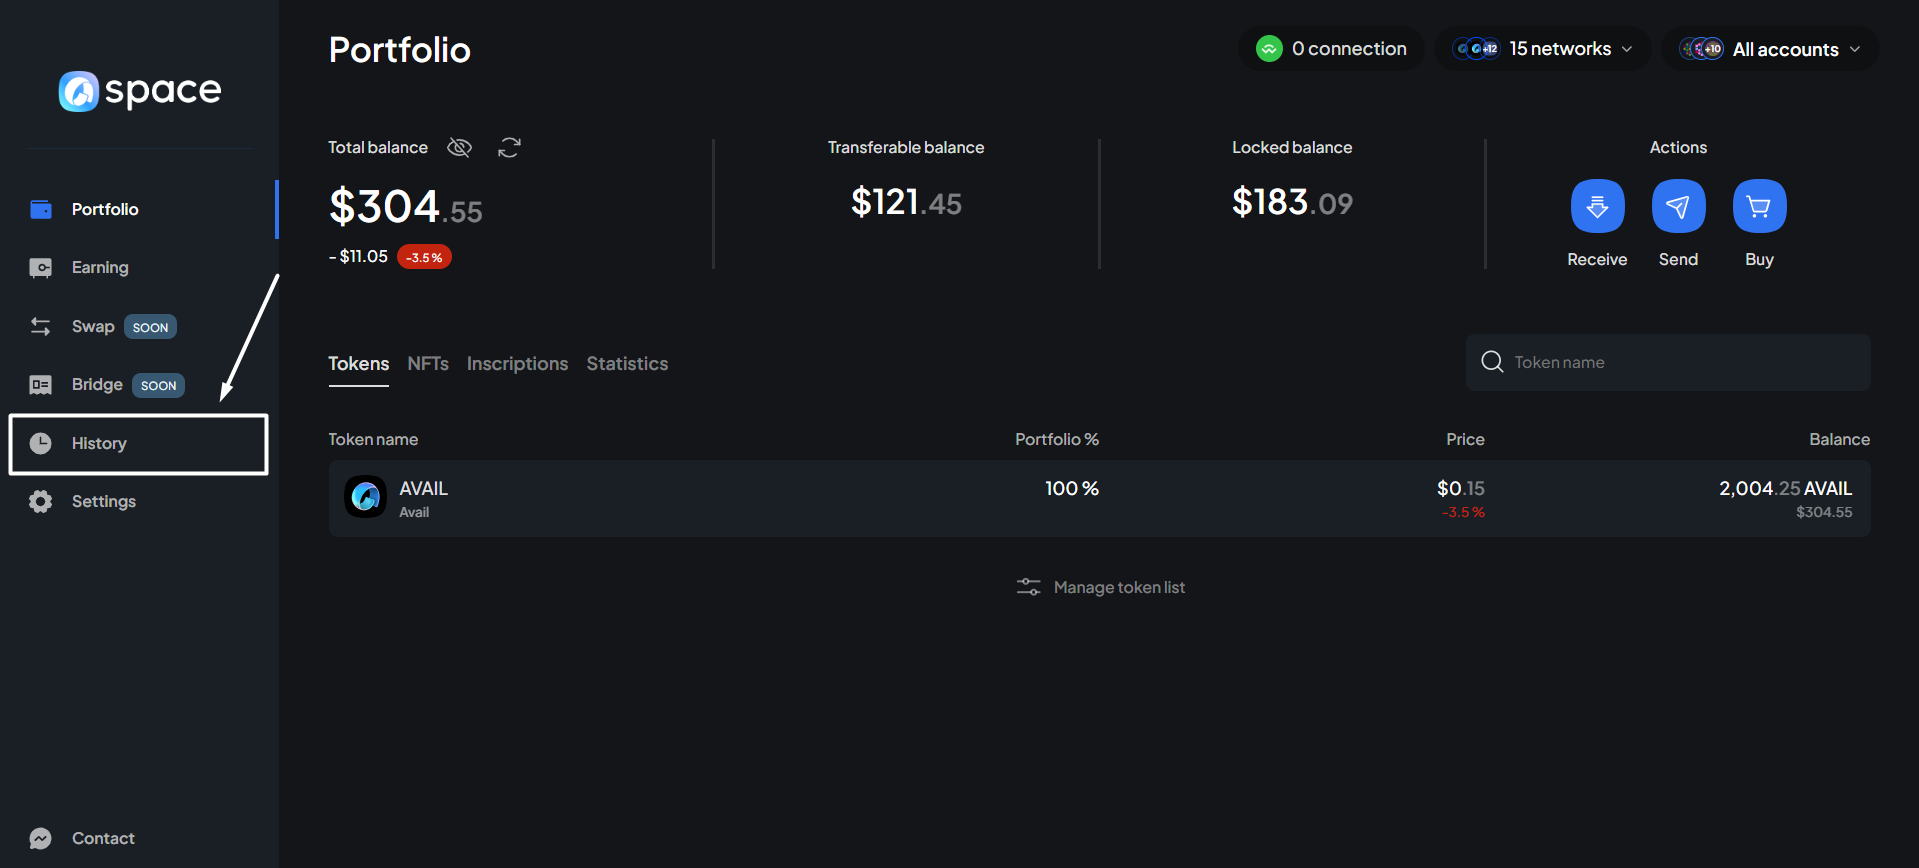Open the Statistics tab
1919x868 pixels.
627,364
